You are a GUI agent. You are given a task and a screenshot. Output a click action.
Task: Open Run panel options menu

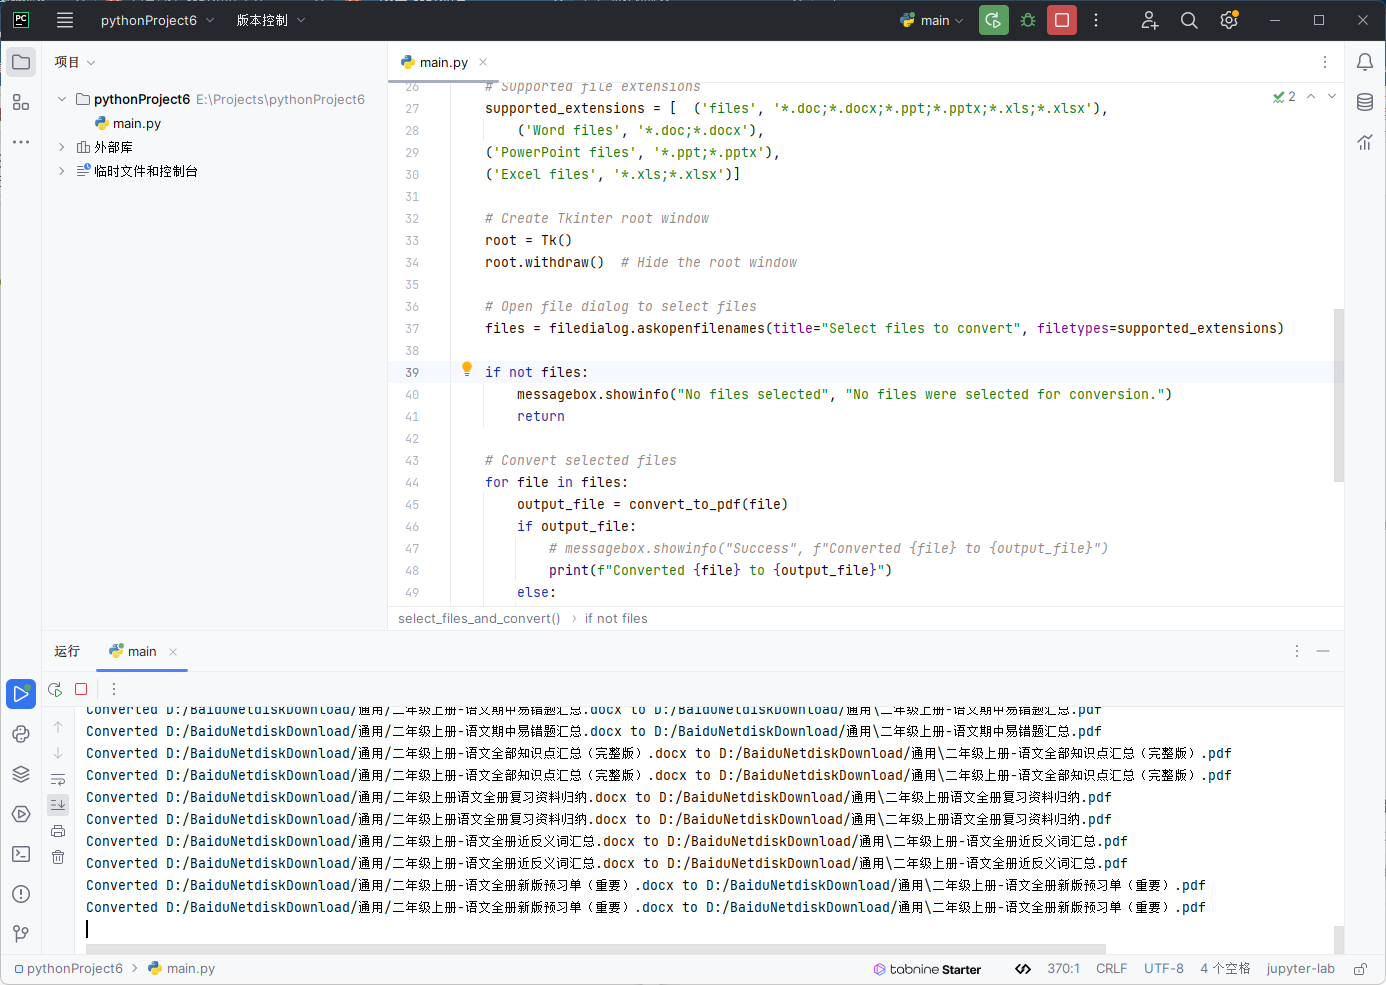pyautogui.click(x=1297, y=651)
